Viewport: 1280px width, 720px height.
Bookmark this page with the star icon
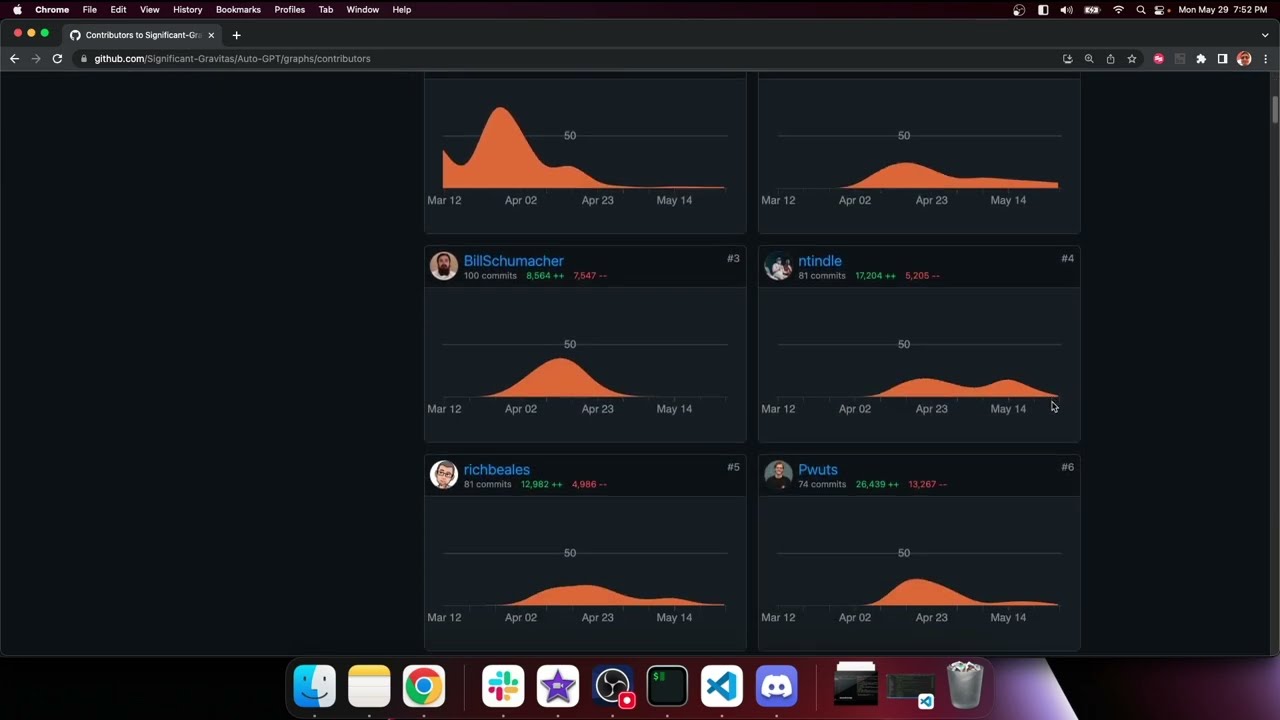click(x=1132, y=59)
